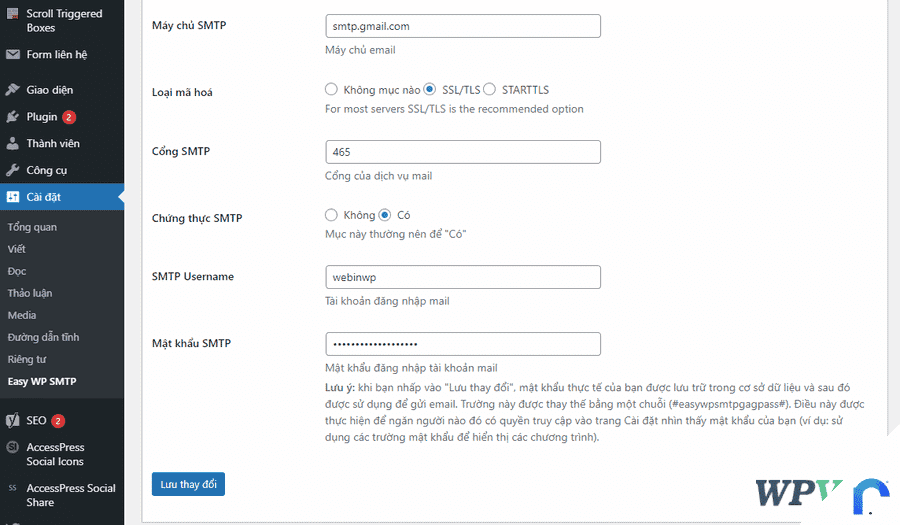Click the Máy chủ SMTP input field
This screenshot has height=525, width=900.
pos(463,26)
